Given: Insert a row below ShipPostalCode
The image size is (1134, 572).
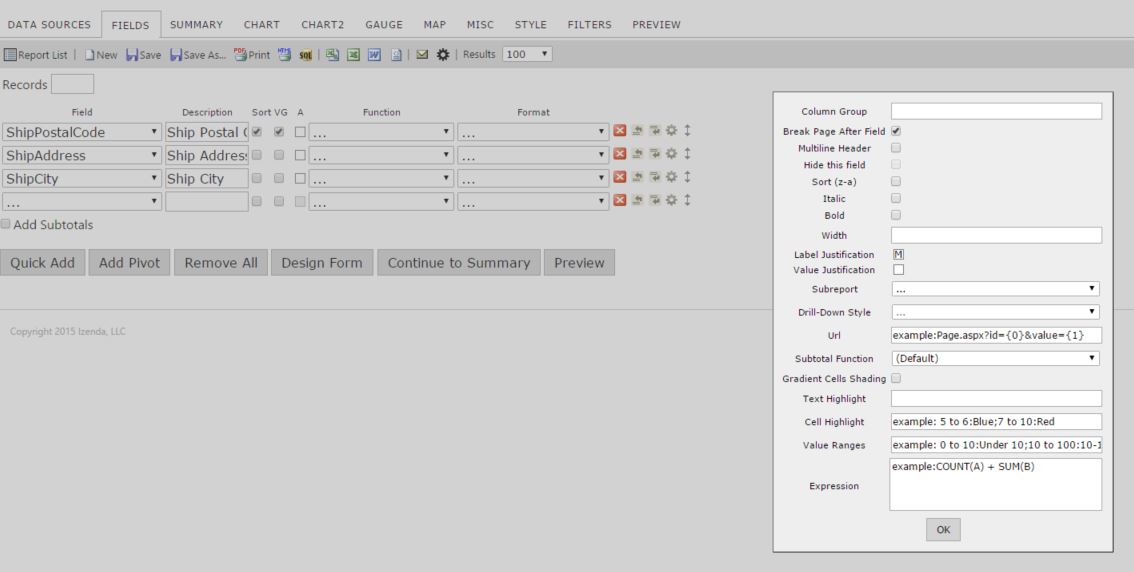Looking at the screenshot, I should [655, 131].
